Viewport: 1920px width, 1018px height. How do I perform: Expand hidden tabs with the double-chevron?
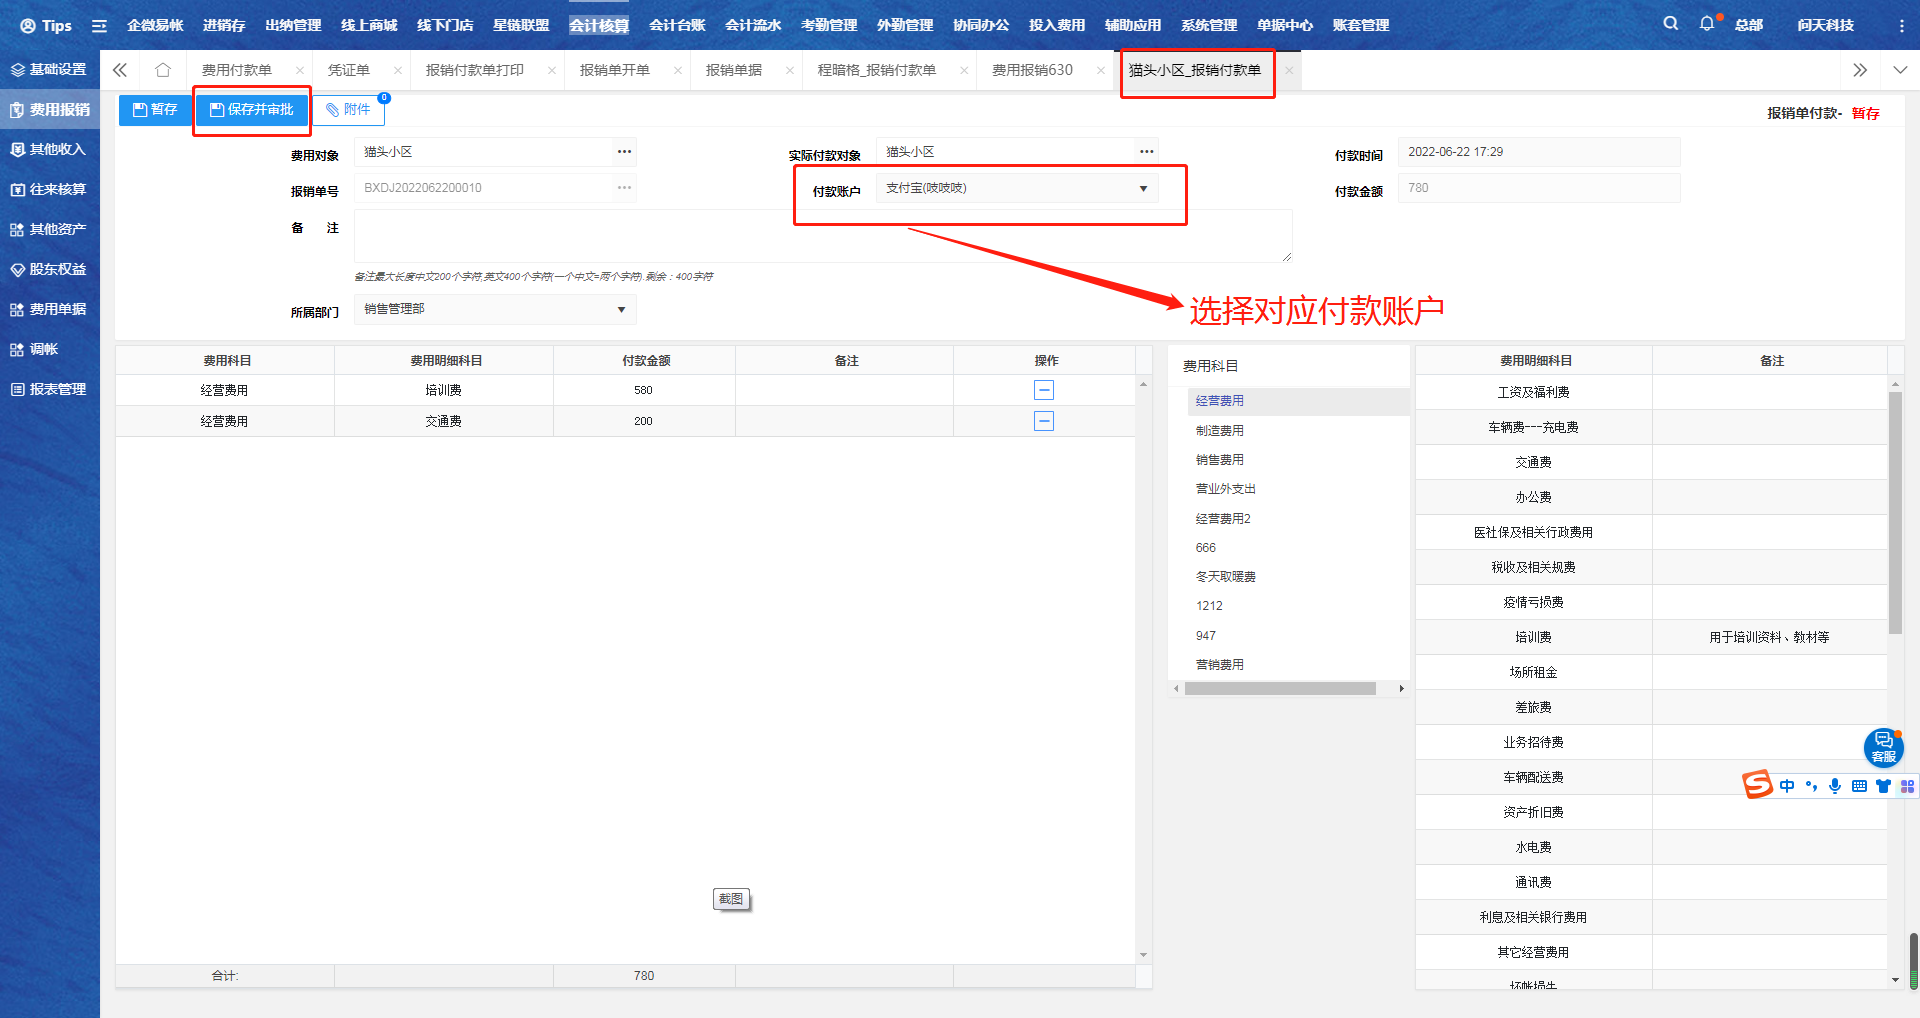[1860, 70]
